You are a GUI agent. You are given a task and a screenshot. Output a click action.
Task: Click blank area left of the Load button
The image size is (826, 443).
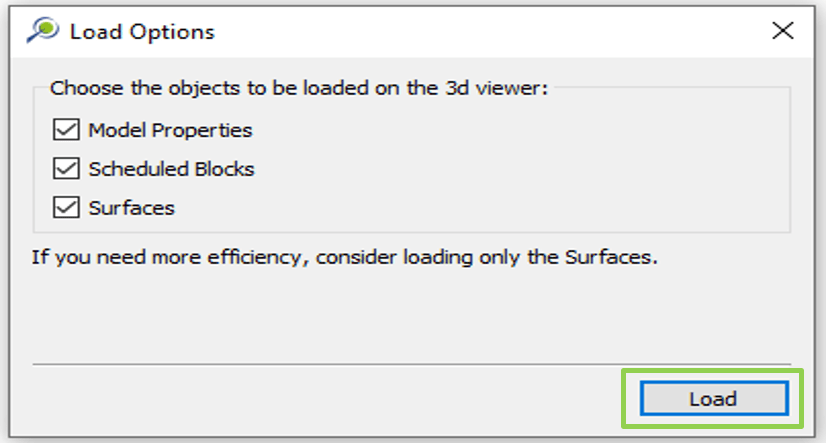pos(330,399)
